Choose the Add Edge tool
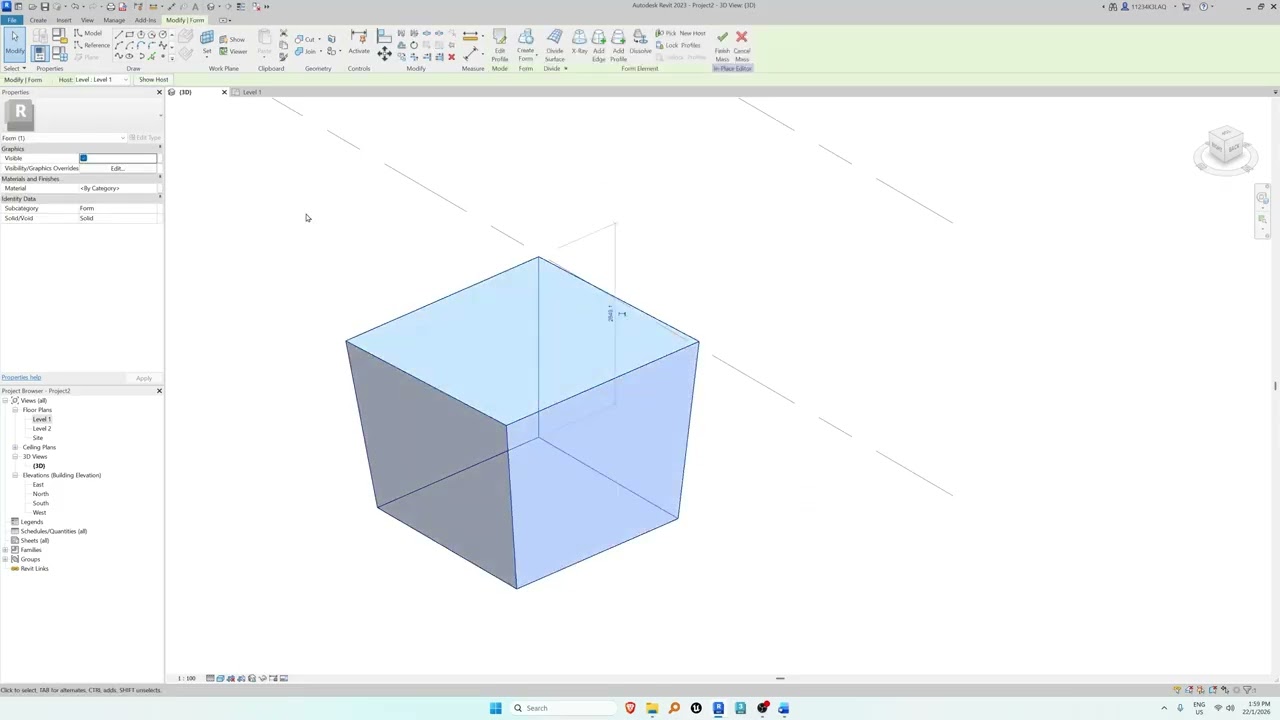Image resolution: width=1280 pixels, height=720 pixels. click(598, 46)
